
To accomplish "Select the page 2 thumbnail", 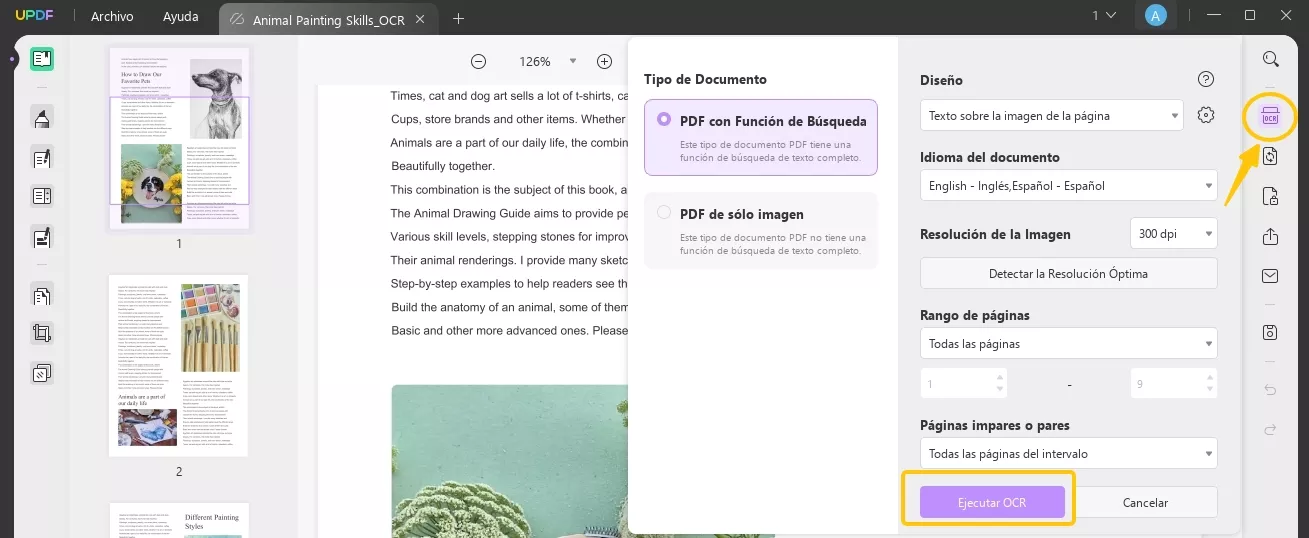I will 179,366.
